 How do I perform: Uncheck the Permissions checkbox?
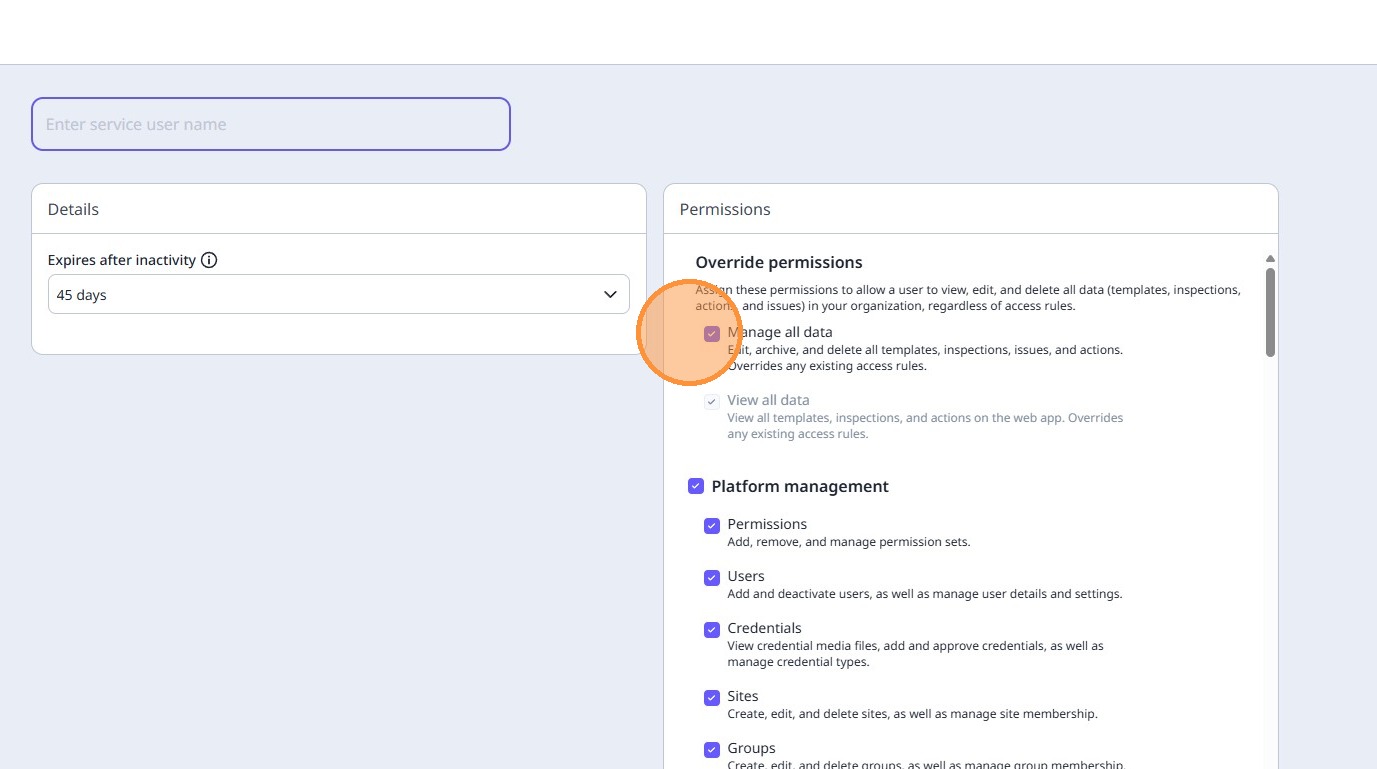tap(712, 526)
